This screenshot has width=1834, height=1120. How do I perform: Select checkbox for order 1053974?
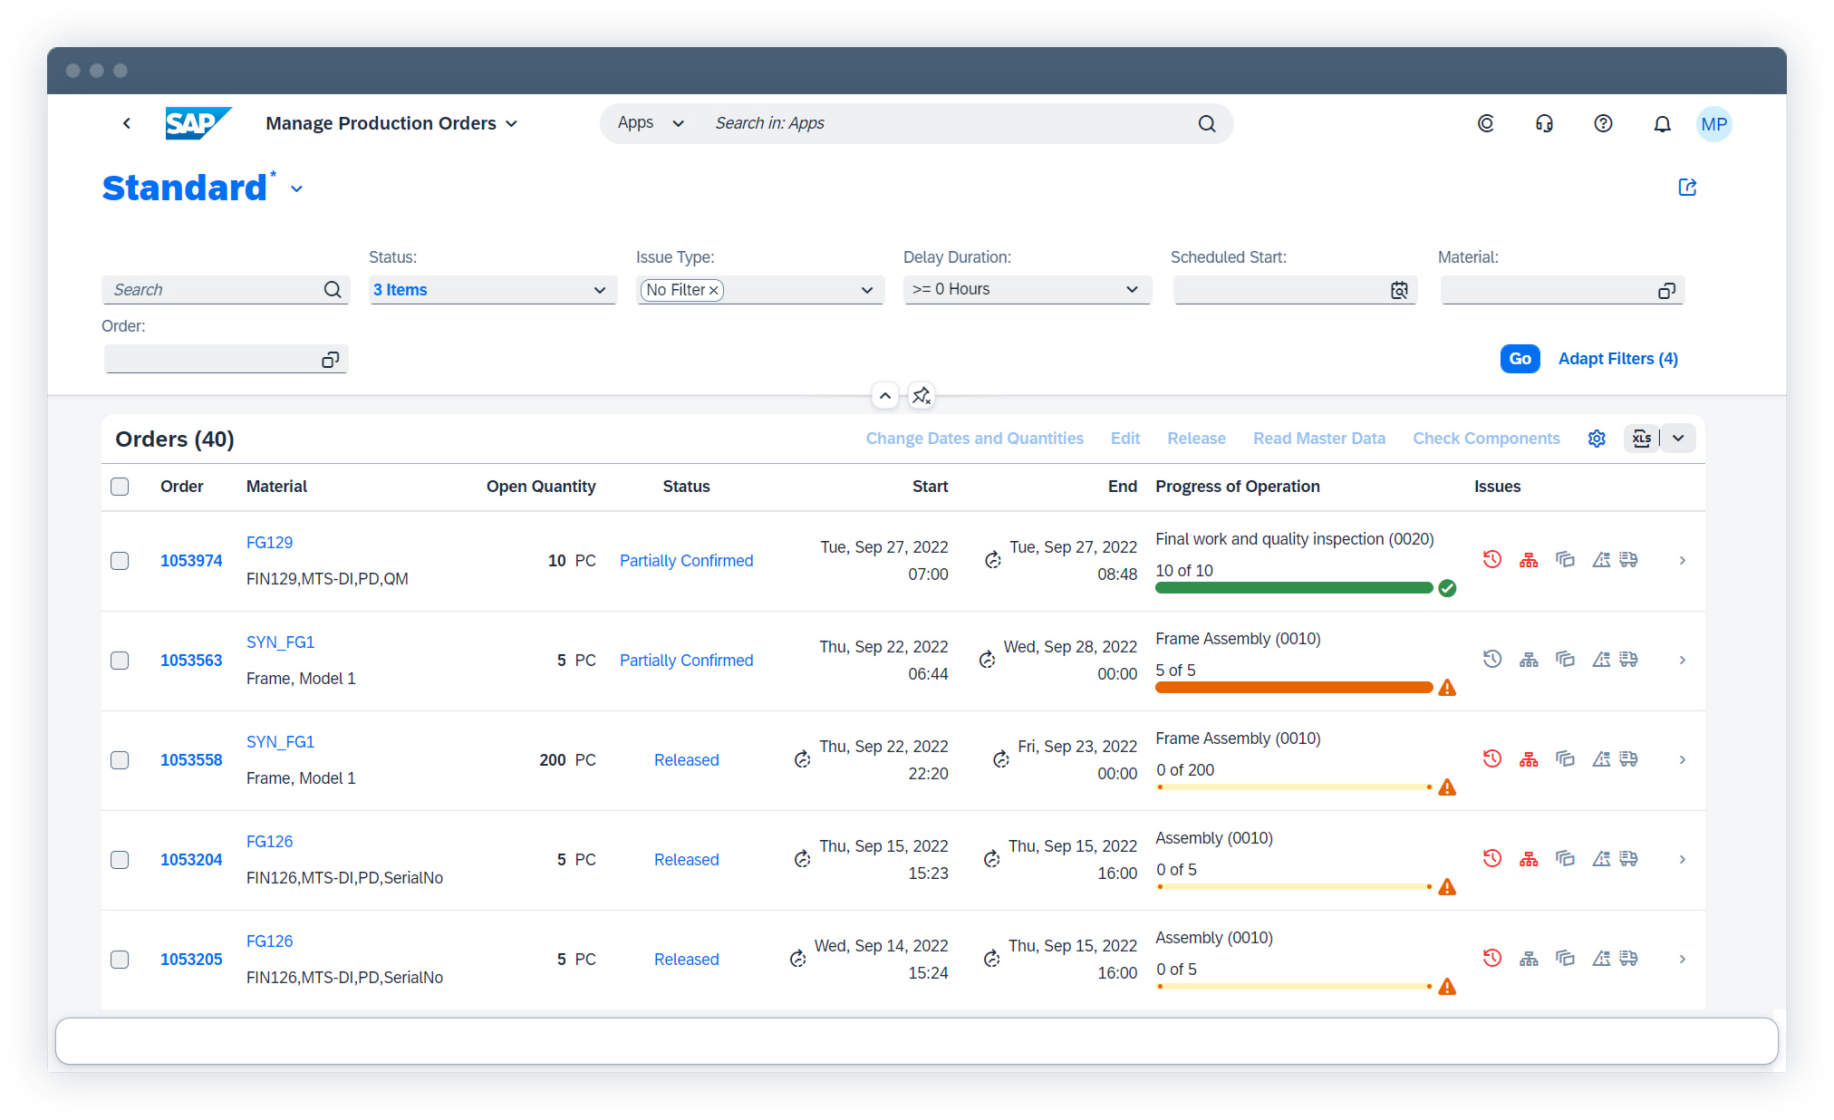120,561
